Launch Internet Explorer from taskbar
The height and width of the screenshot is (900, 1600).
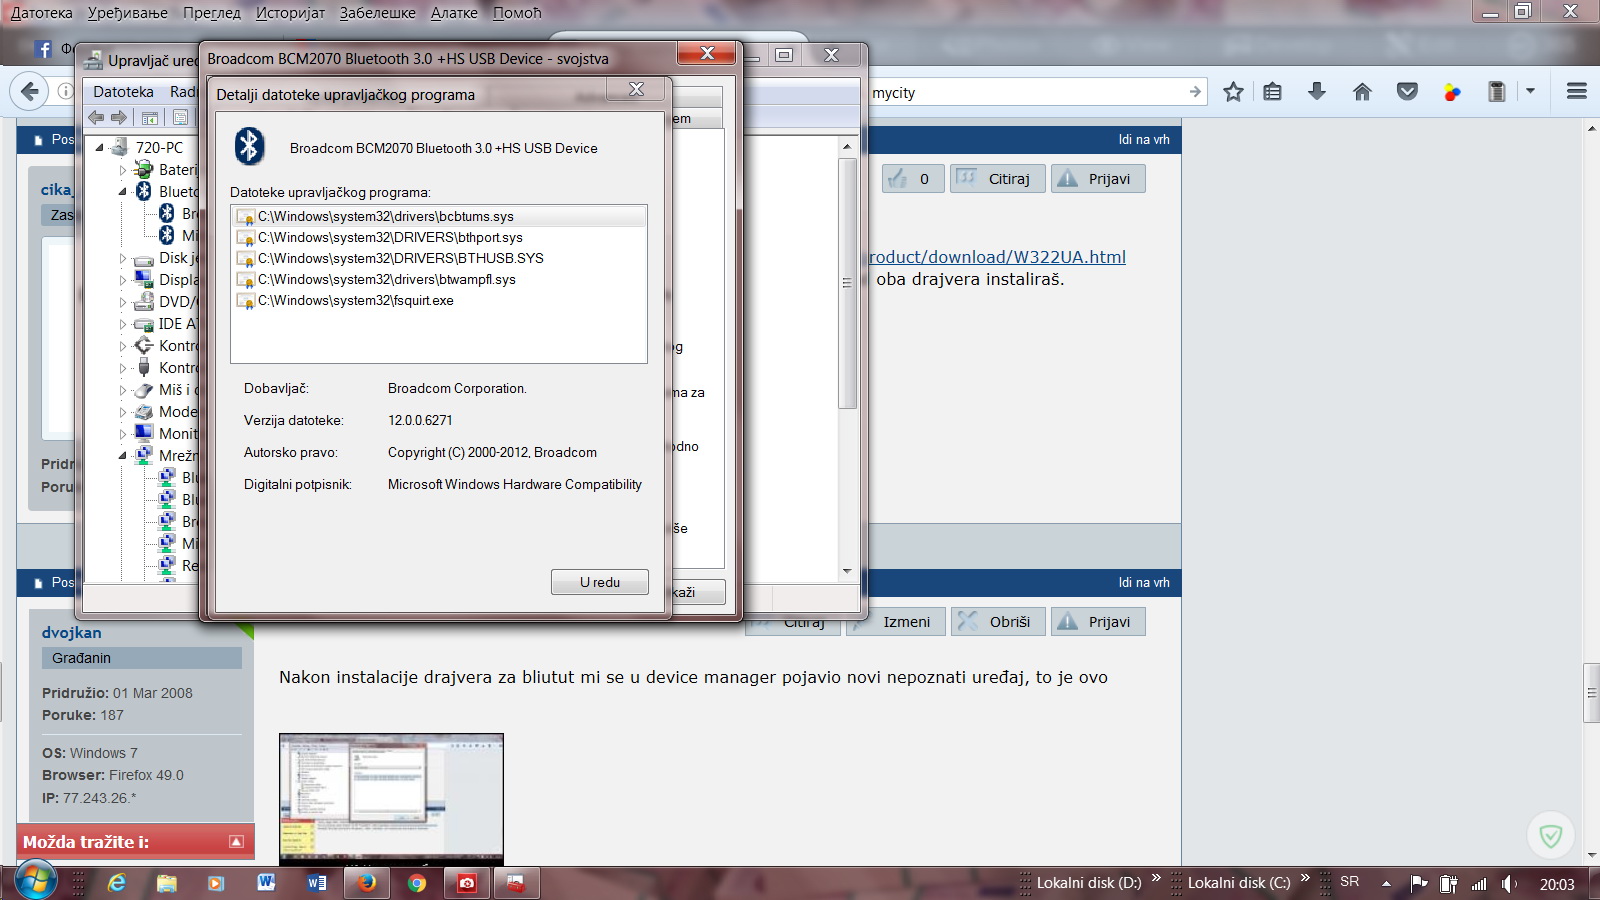117,883
